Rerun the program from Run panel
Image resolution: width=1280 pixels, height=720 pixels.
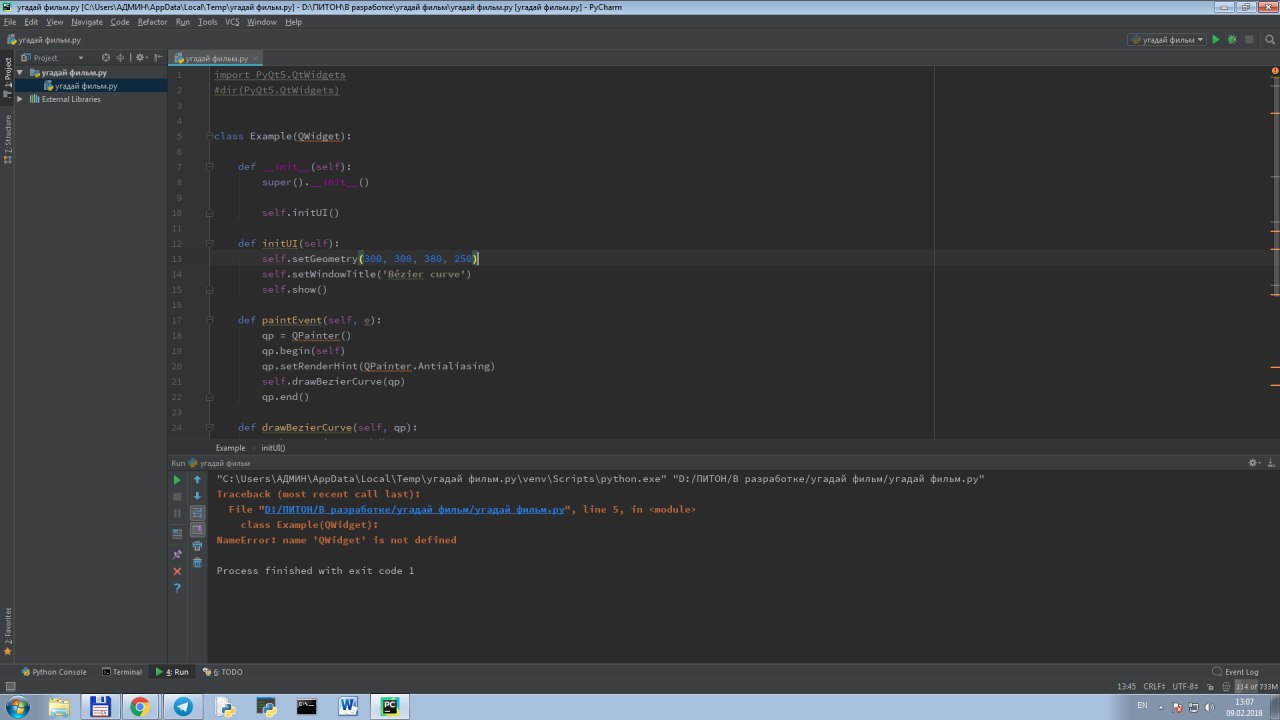tap(178, 480)
